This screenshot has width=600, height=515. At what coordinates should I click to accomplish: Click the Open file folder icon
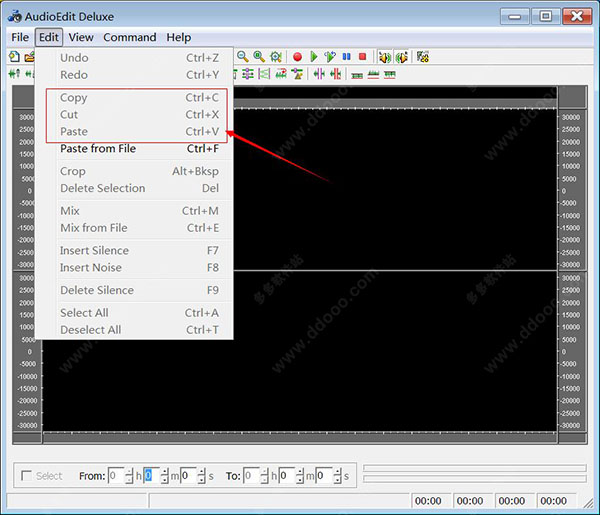[29, 57]
